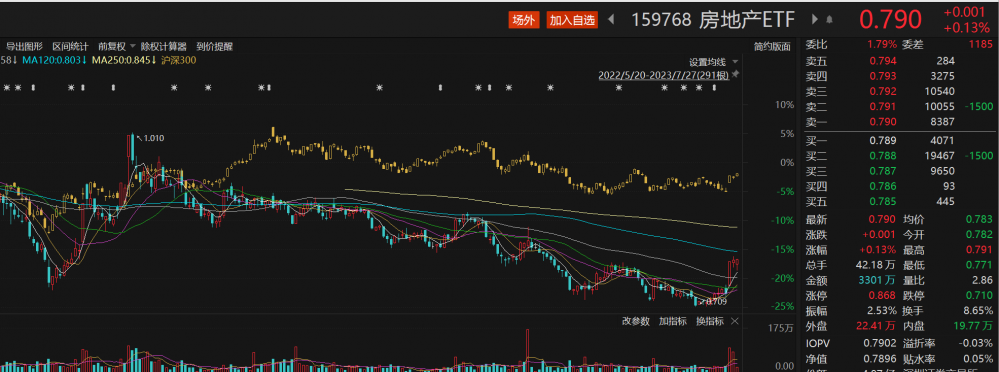Toggle the 场外 badge

click(x=523, y=20)
